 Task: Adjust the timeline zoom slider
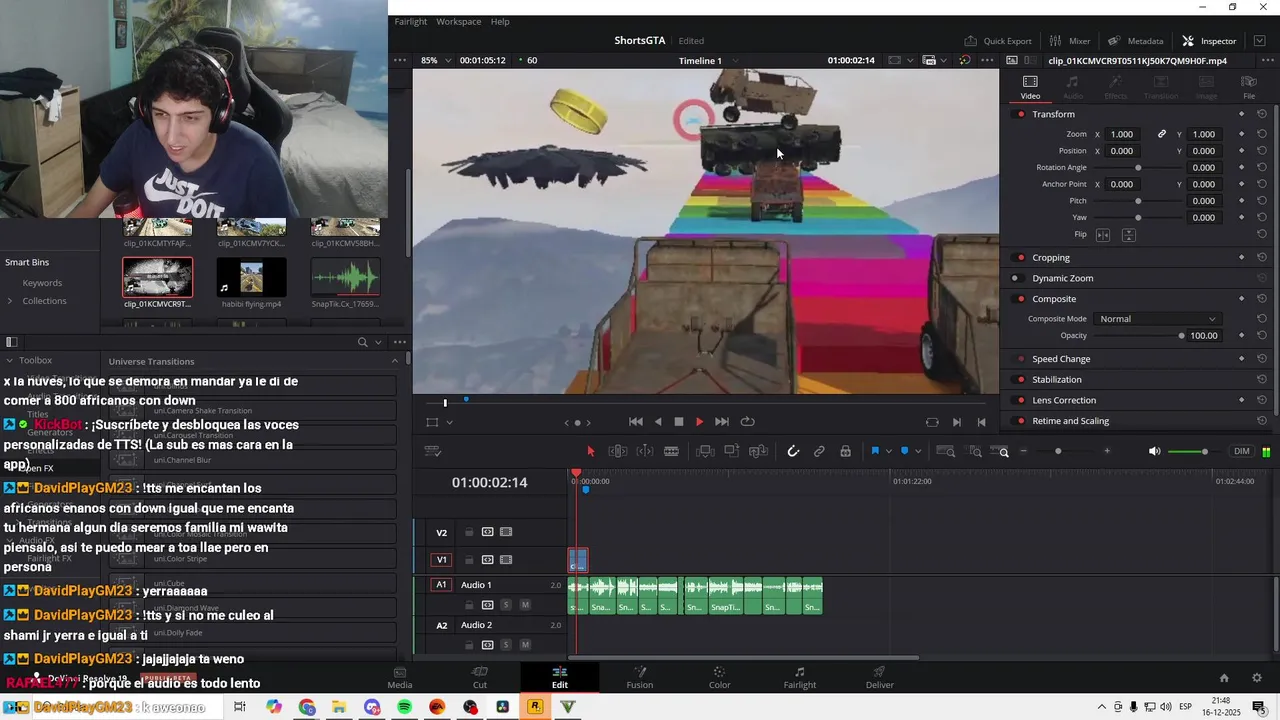click(x=1058, y=451)
